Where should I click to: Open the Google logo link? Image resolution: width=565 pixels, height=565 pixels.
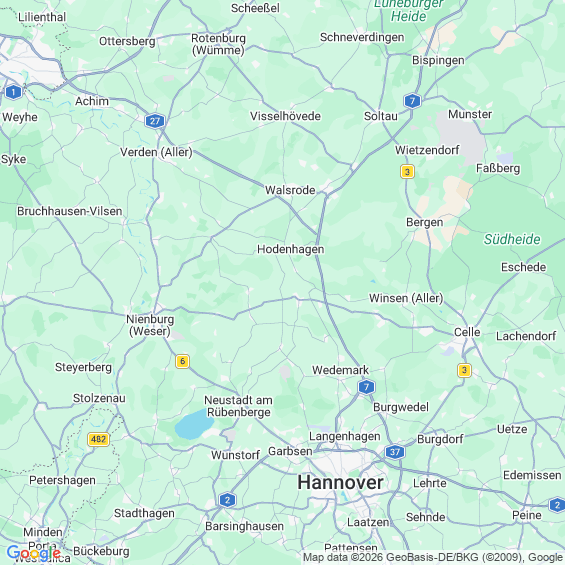click(x=34, y=552)
